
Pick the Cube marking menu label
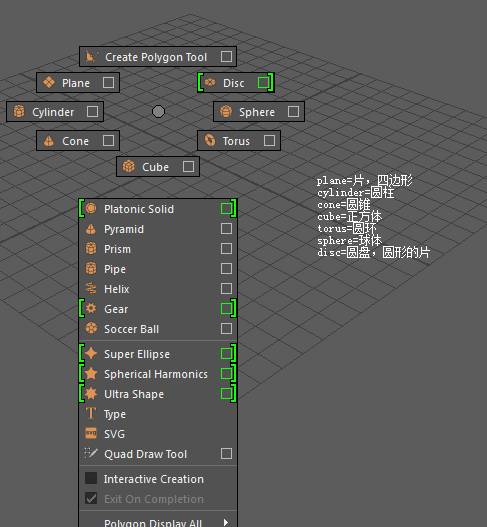[155, 167]
